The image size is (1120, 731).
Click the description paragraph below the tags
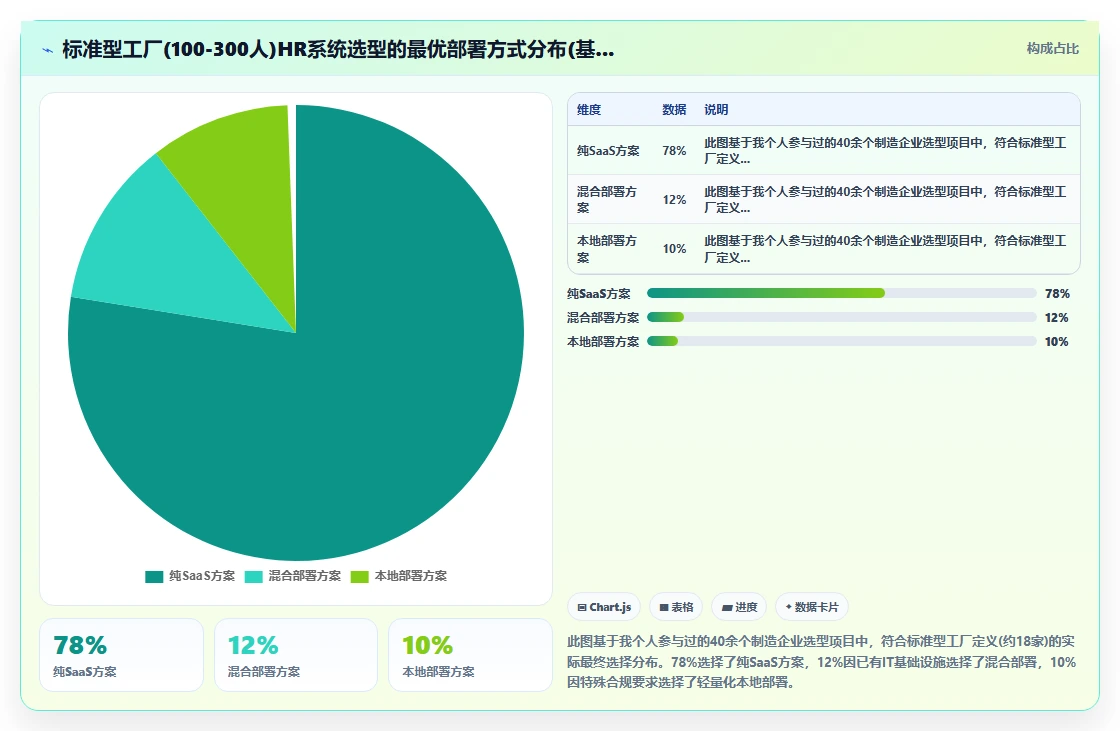click(821, 662)
